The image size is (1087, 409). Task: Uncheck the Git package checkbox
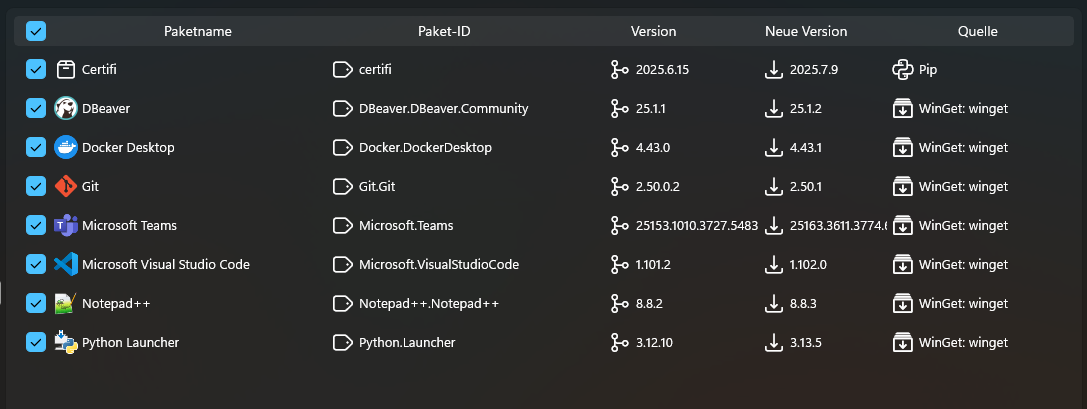click(x=36, y=187)
